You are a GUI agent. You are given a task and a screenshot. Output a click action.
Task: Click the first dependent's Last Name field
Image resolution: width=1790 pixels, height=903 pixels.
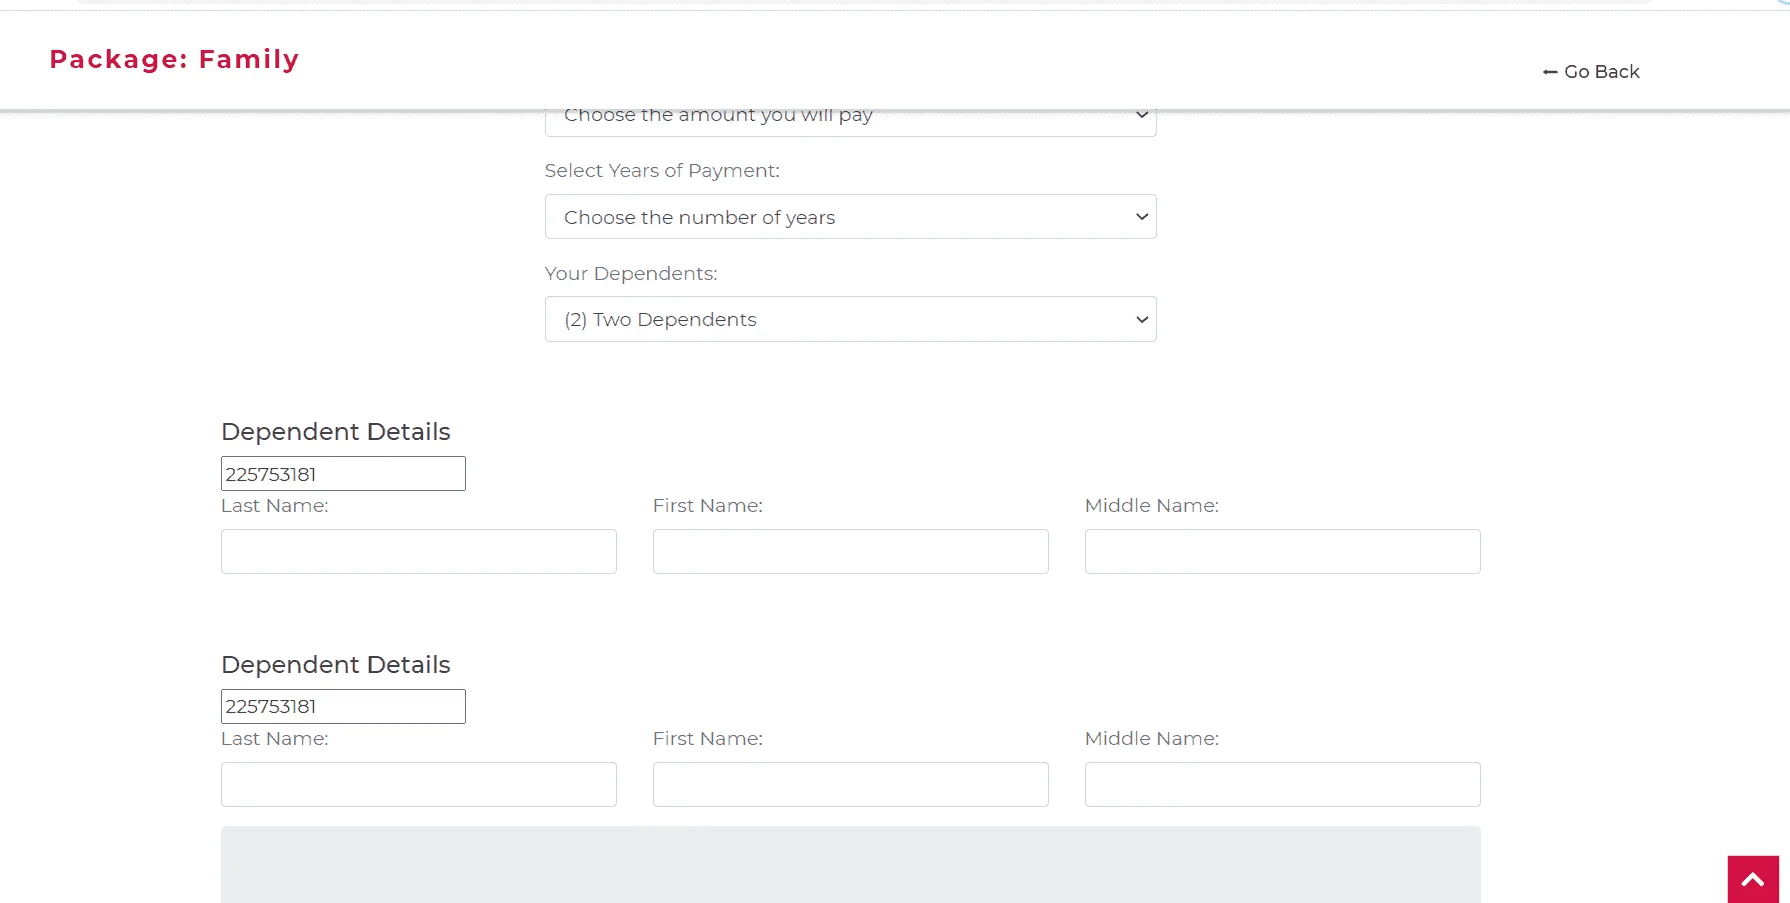pyautogui.click(x=419, y=551)
